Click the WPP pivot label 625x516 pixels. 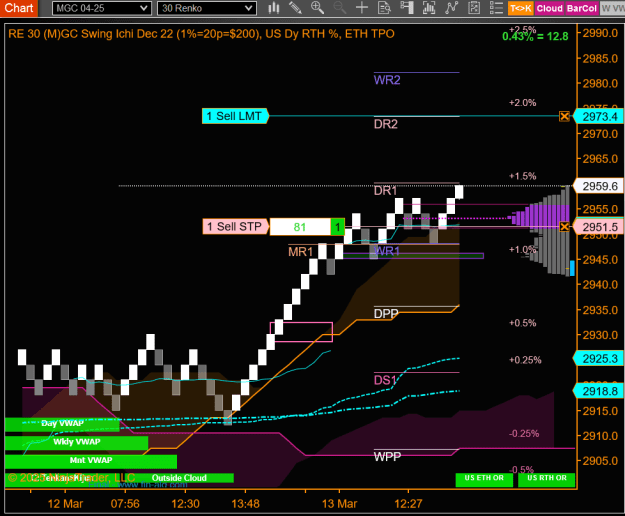point(387,457)
